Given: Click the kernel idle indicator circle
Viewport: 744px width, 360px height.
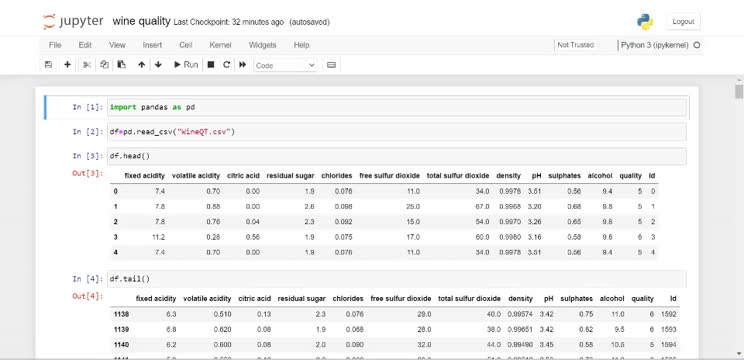Looking at the screenshot, I should [x=697, y=45].
